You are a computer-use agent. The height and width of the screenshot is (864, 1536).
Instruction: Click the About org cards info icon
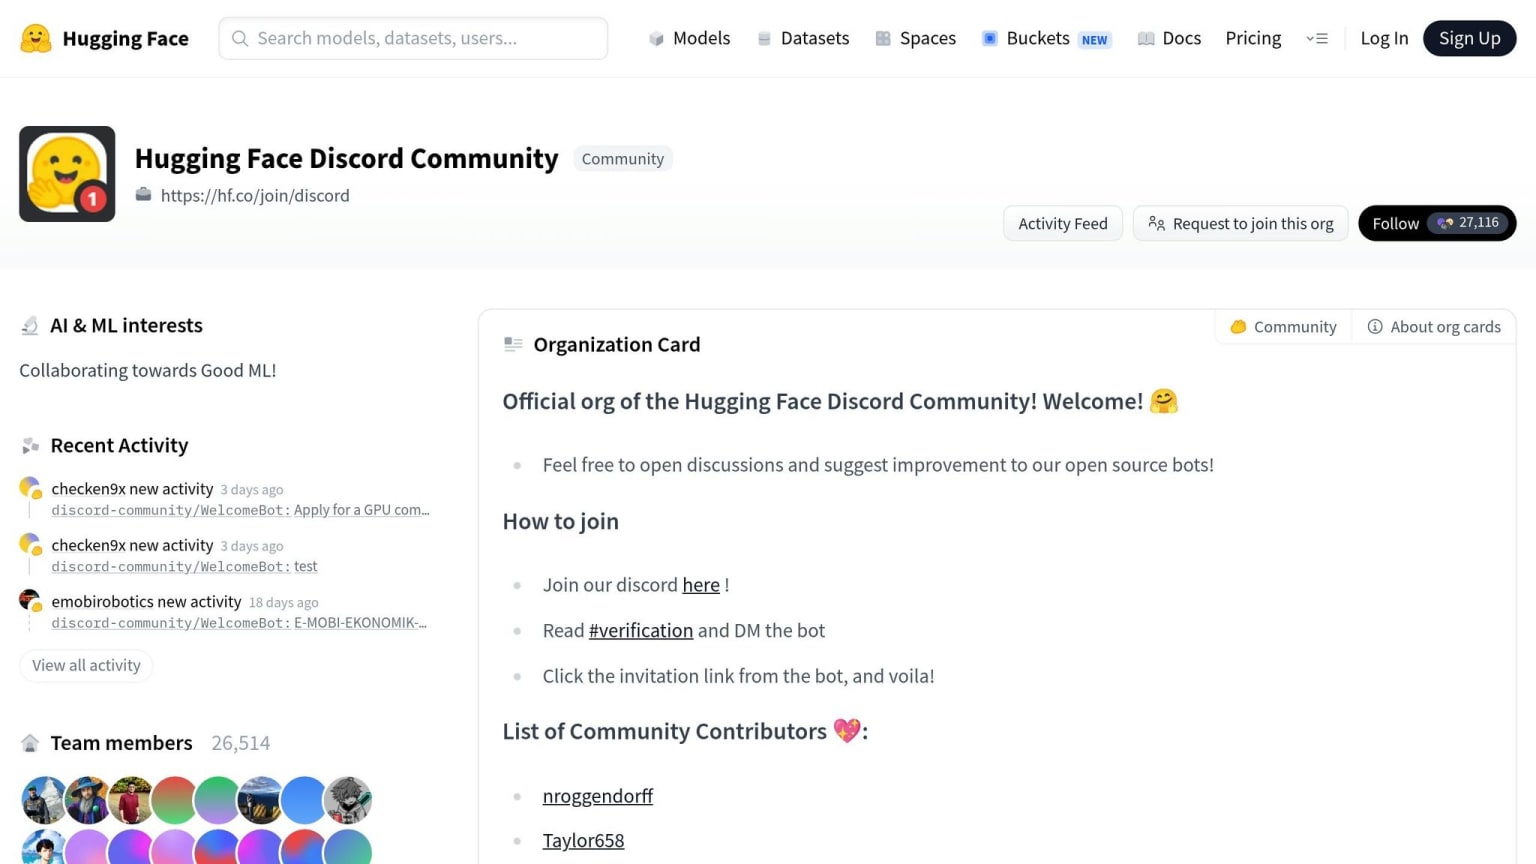1375,327
